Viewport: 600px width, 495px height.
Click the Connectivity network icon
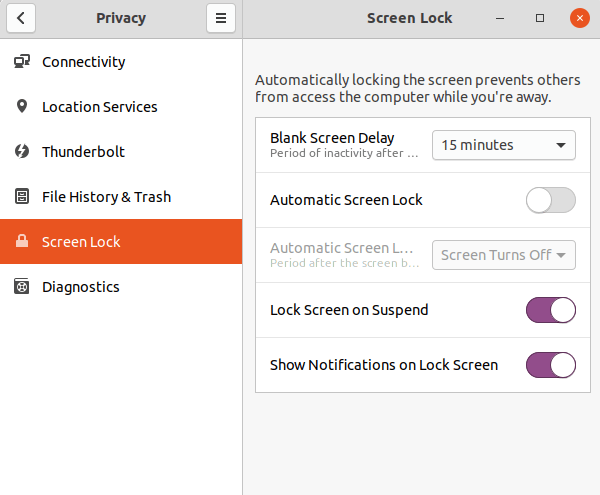click(x=21, y=62)
